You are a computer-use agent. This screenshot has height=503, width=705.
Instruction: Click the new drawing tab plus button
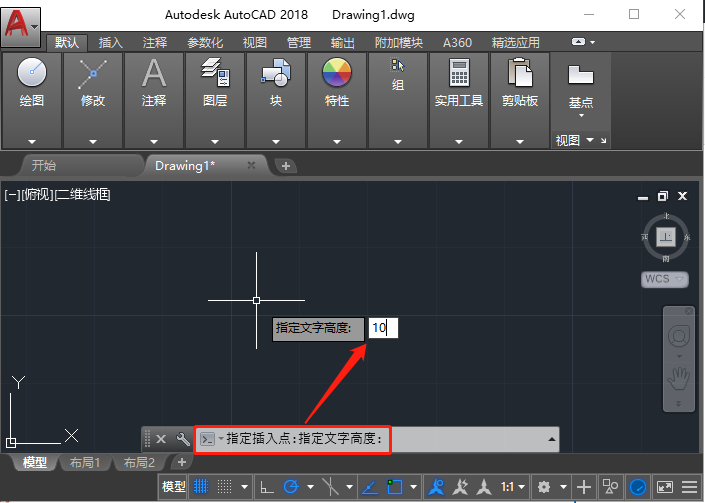285,165
